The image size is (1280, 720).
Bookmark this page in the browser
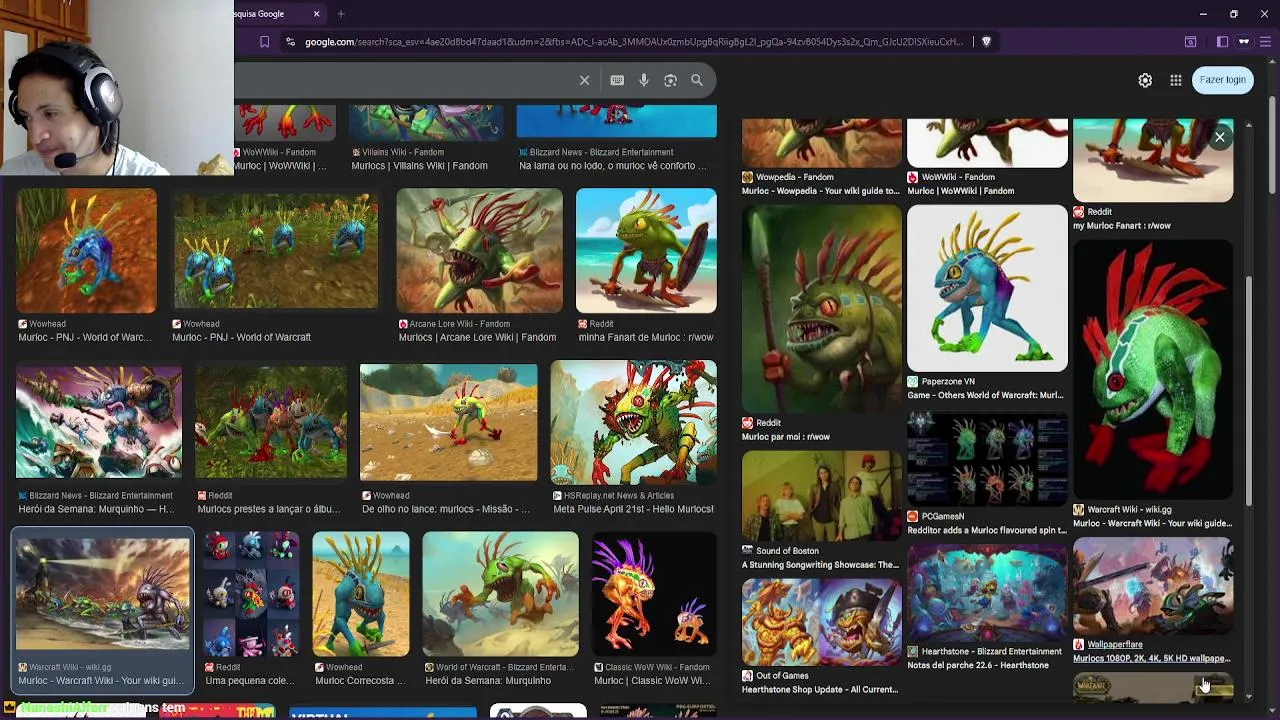(x=264, y=42)
